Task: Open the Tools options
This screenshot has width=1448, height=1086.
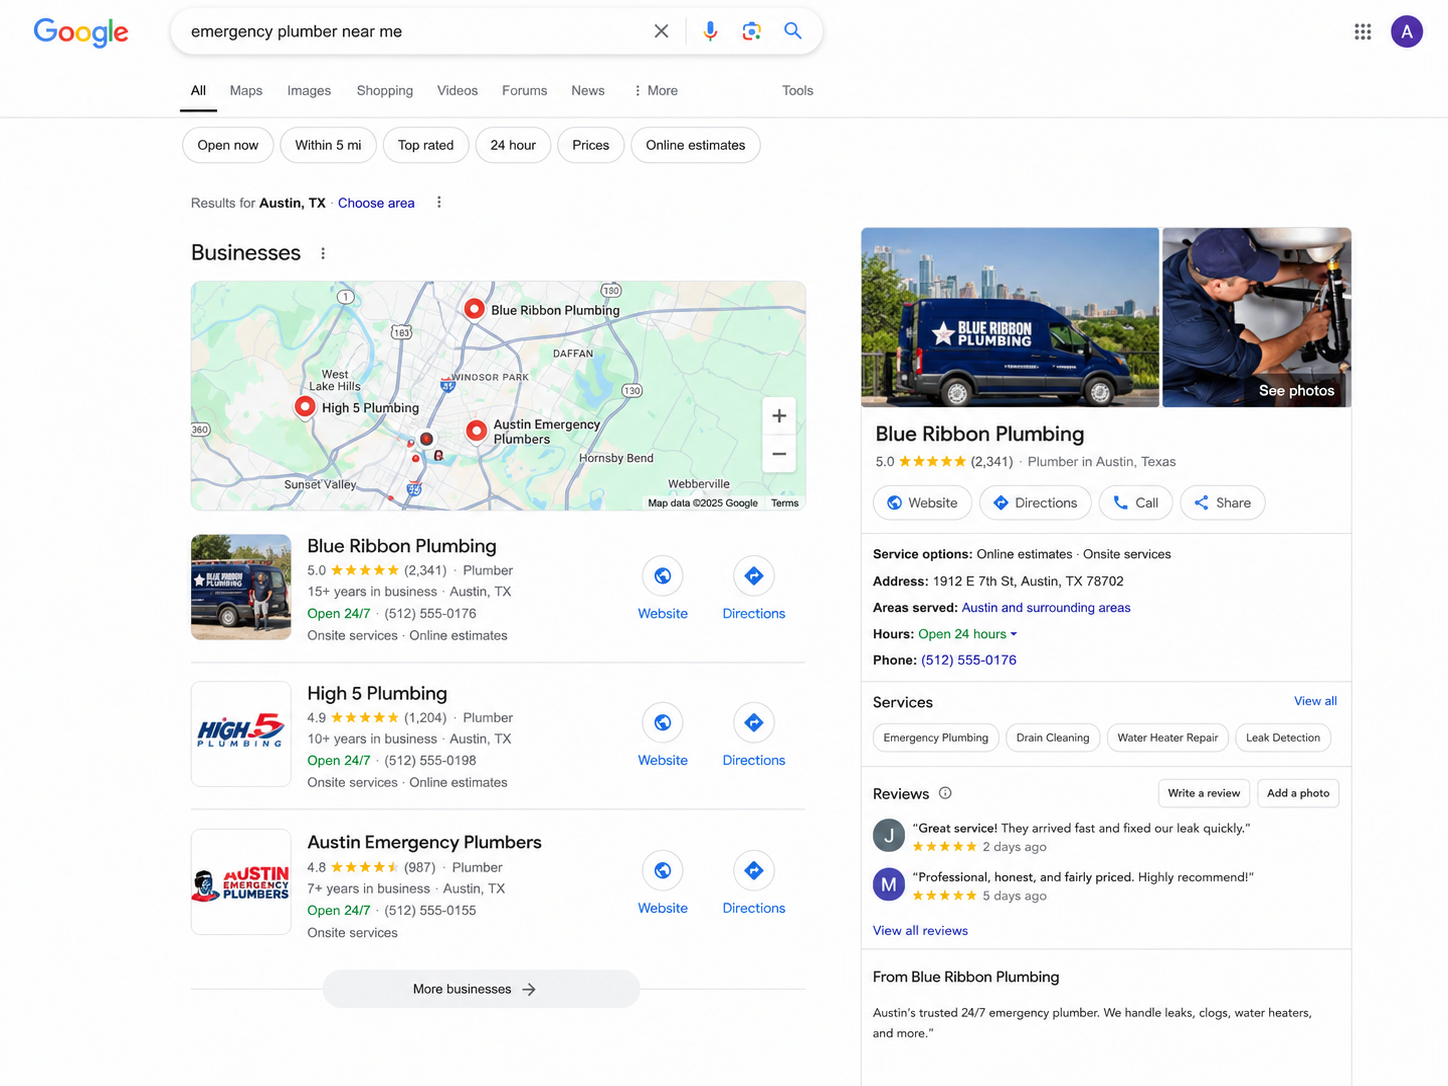Action: pyautogui.click(x=797, y=90)
